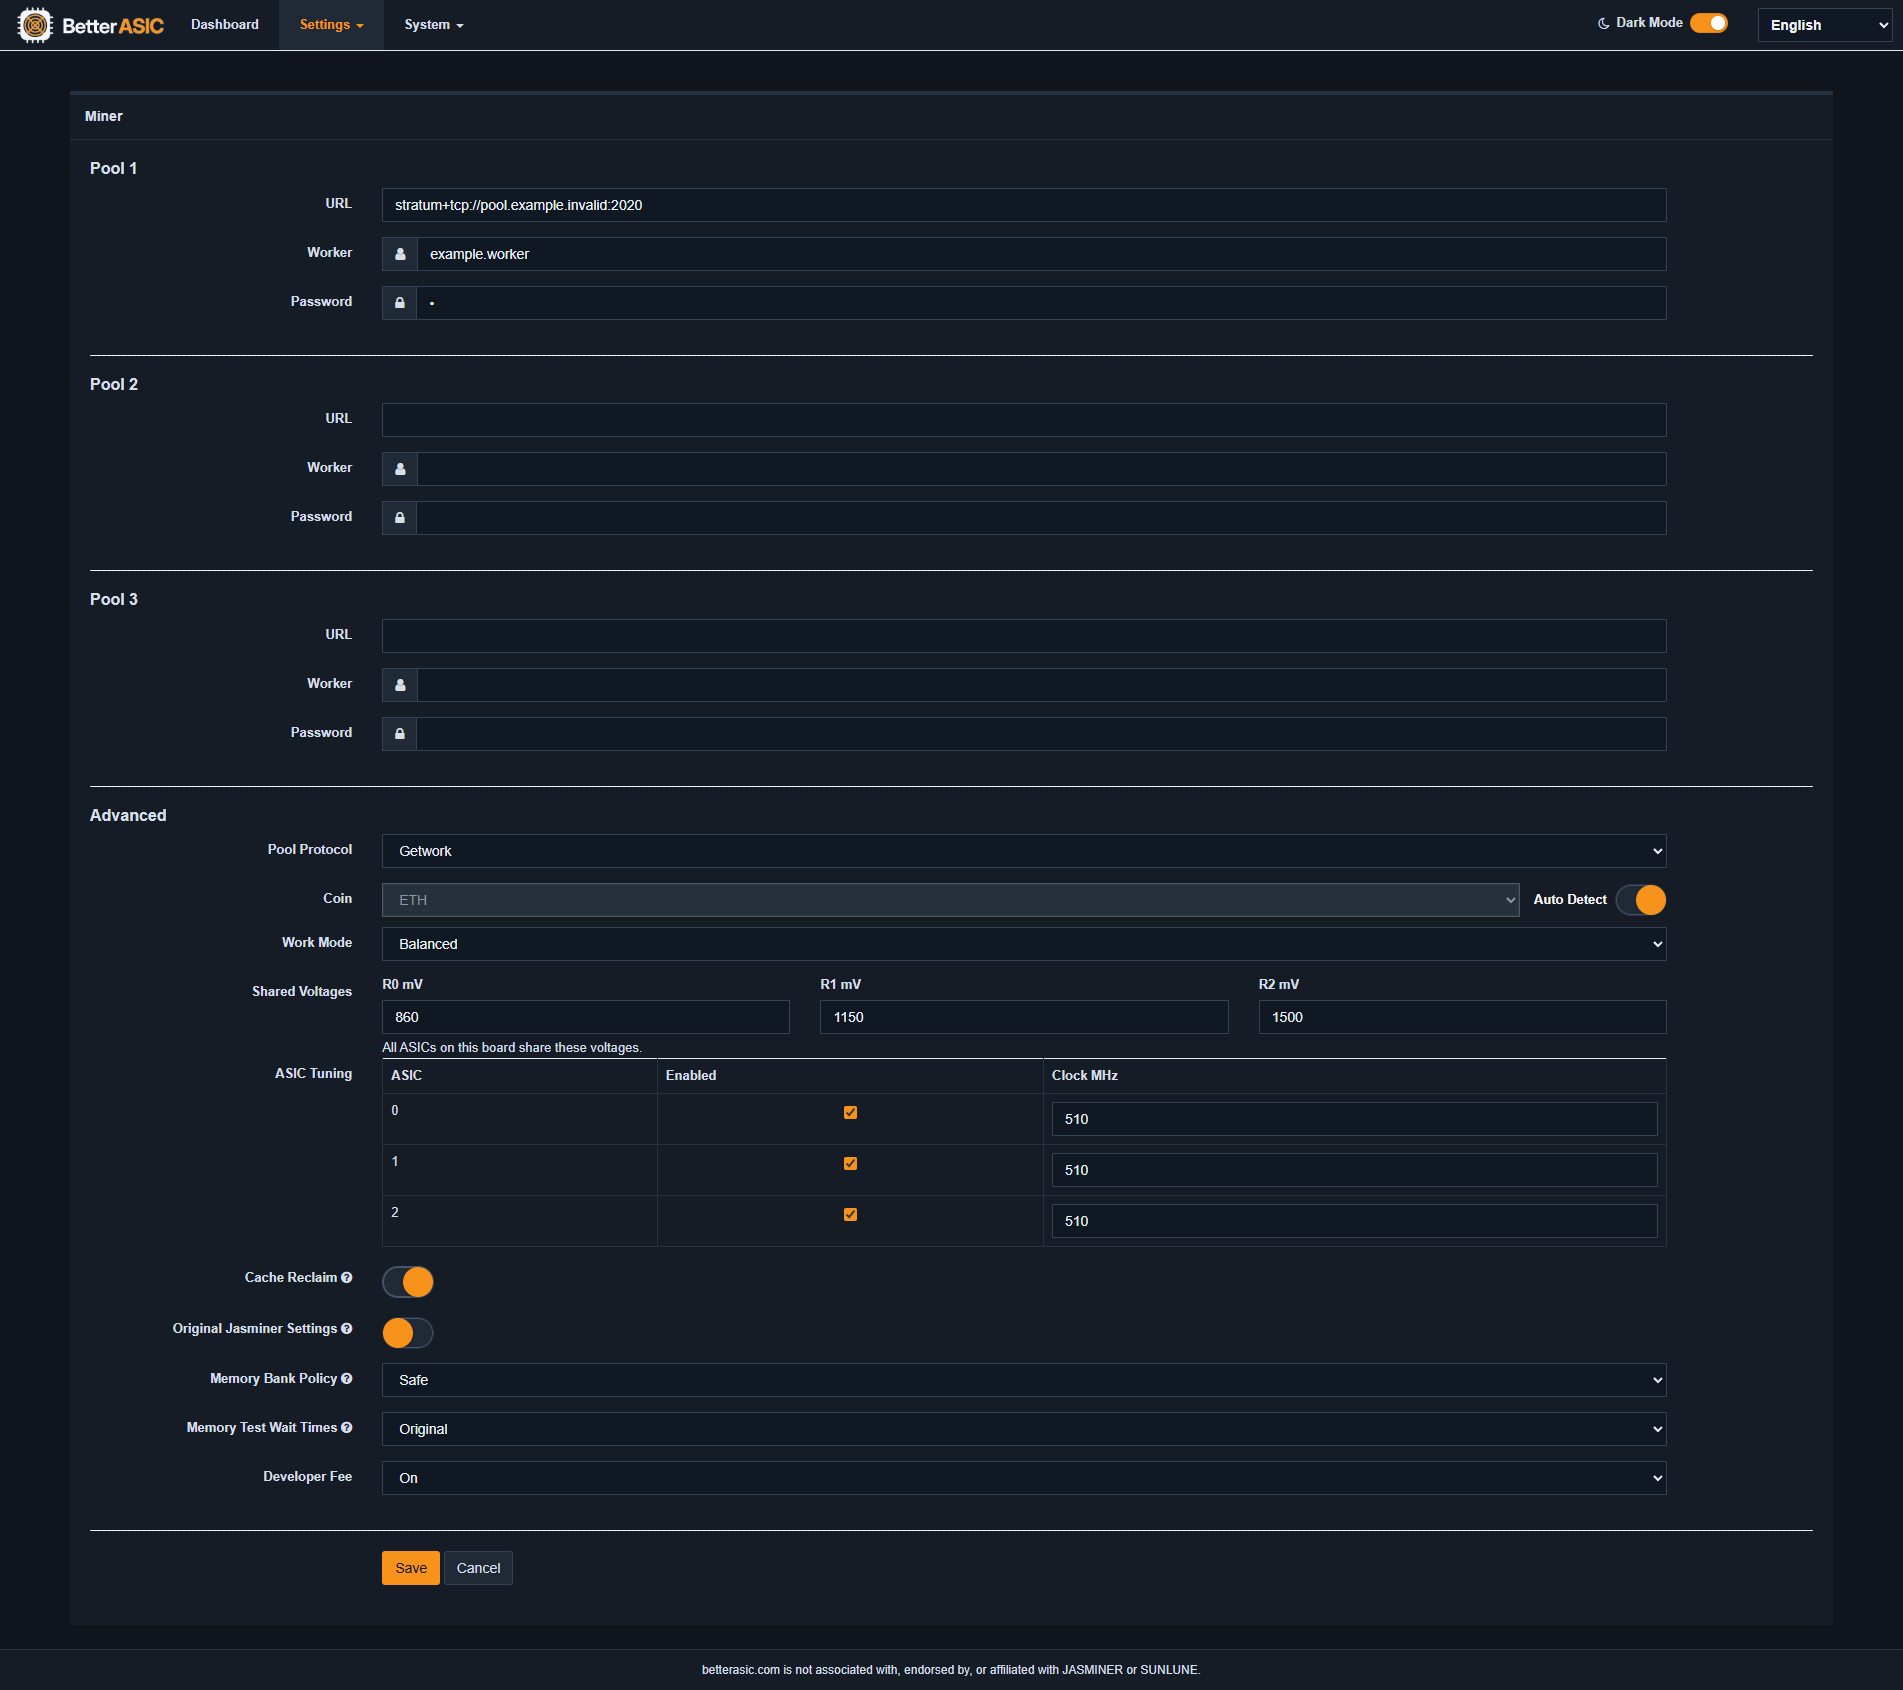Click the Pool 3 Password lock icon
The width and height of the screenshot is (1903, 1690).
400,734
